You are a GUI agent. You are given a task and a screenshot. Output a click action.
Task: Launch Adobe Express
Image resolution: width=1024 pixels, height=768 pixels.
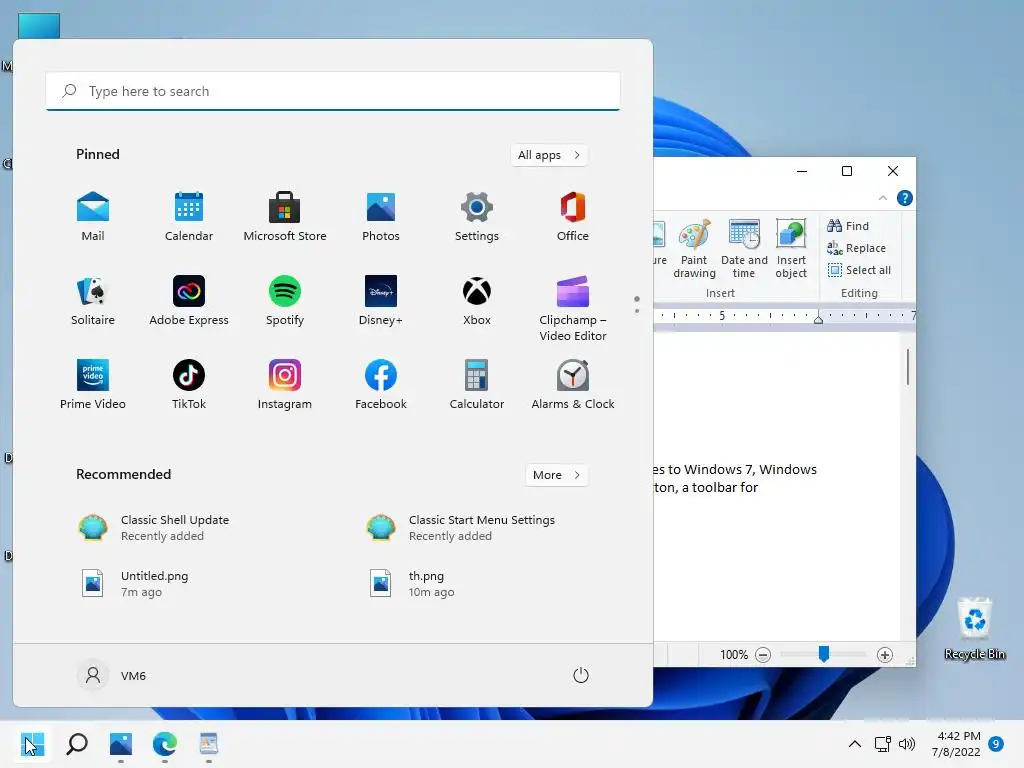tap(189, 300)
